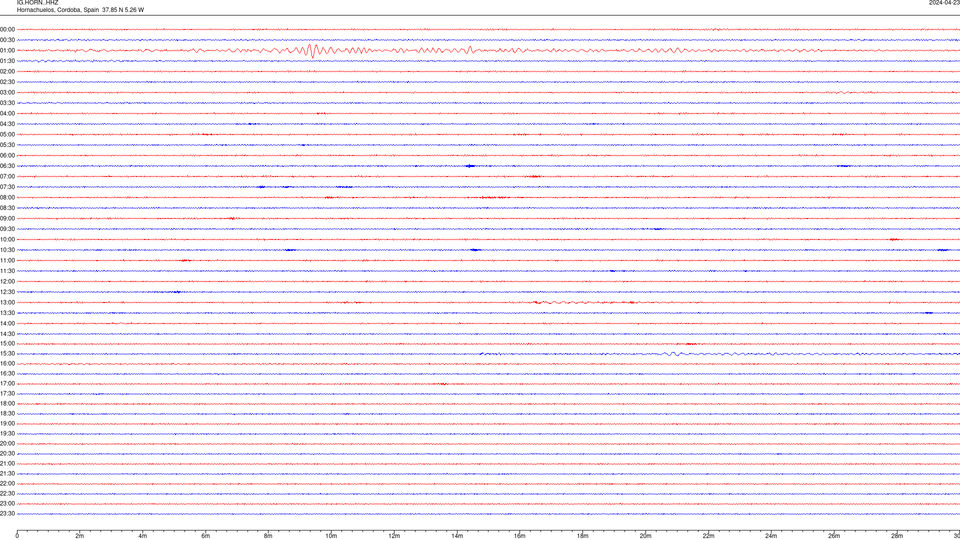Screen dimensions: 960x540
Task: Select the 10:00 trace time label
Action: click(7, 239)
